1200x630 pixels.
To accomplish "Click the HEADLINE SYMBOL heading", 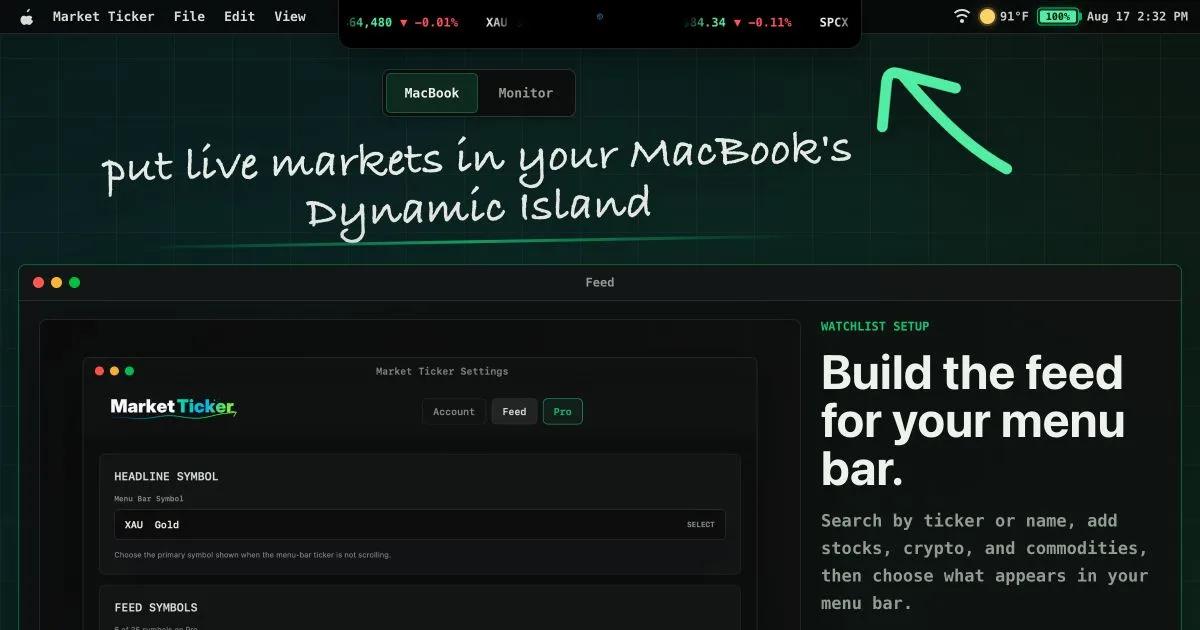I will [166, 477].
